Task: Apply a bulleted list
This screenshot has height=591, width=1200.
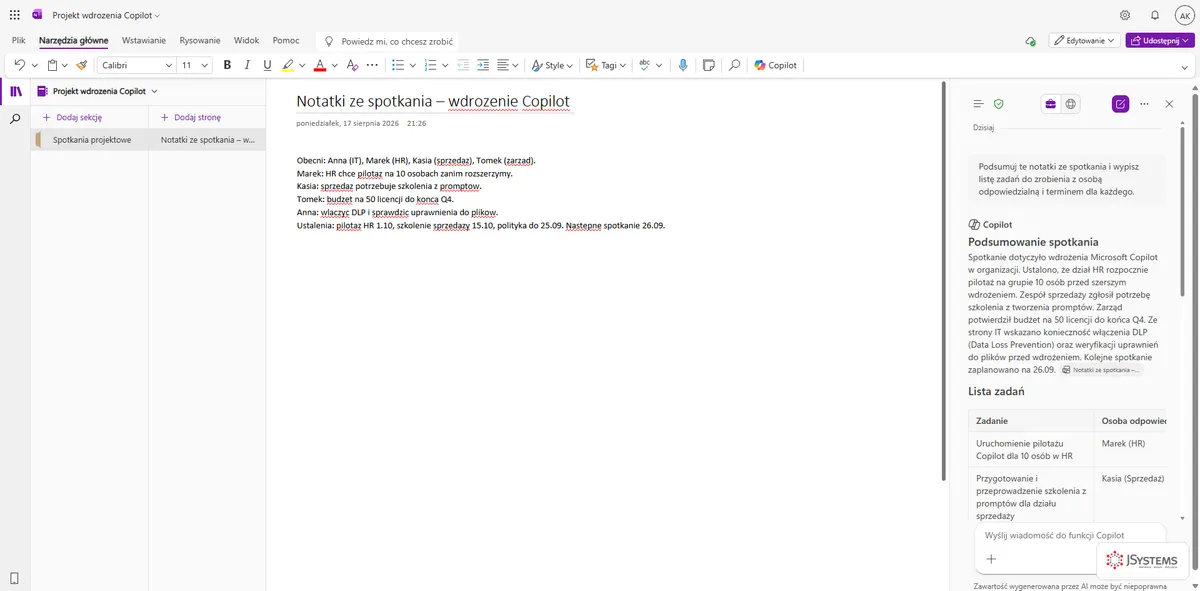Action: [x=397, y=65]
